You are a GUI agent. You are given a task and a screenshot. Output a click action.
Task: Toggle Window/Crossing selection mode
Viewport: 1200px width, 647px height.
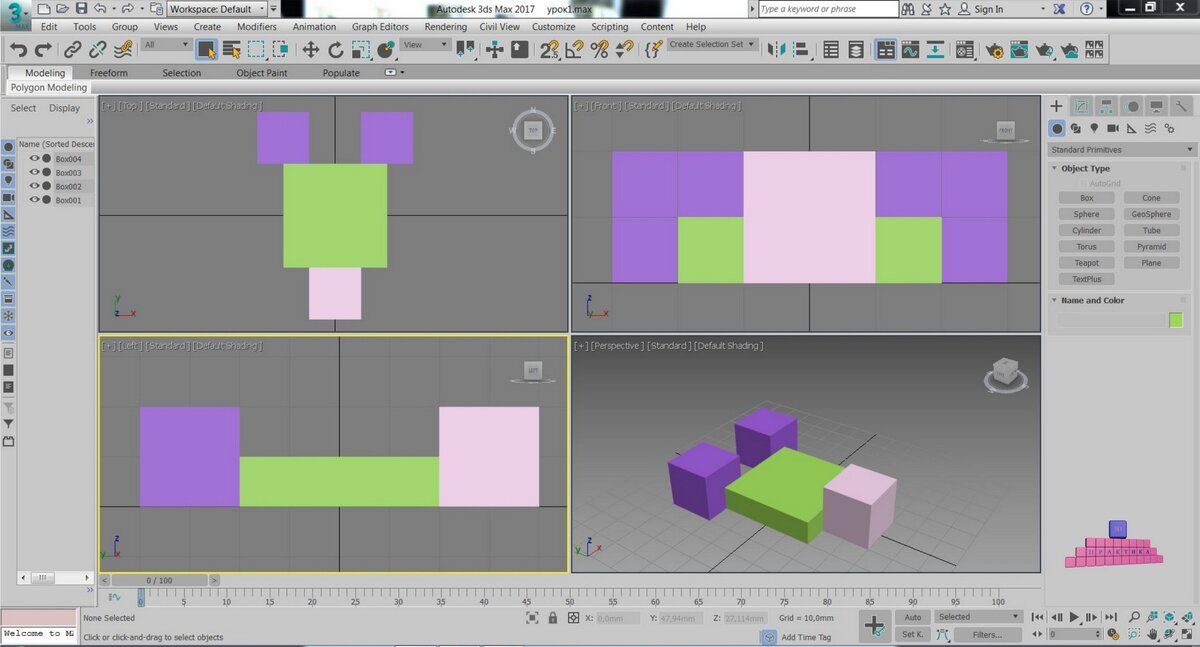[281, 49]
